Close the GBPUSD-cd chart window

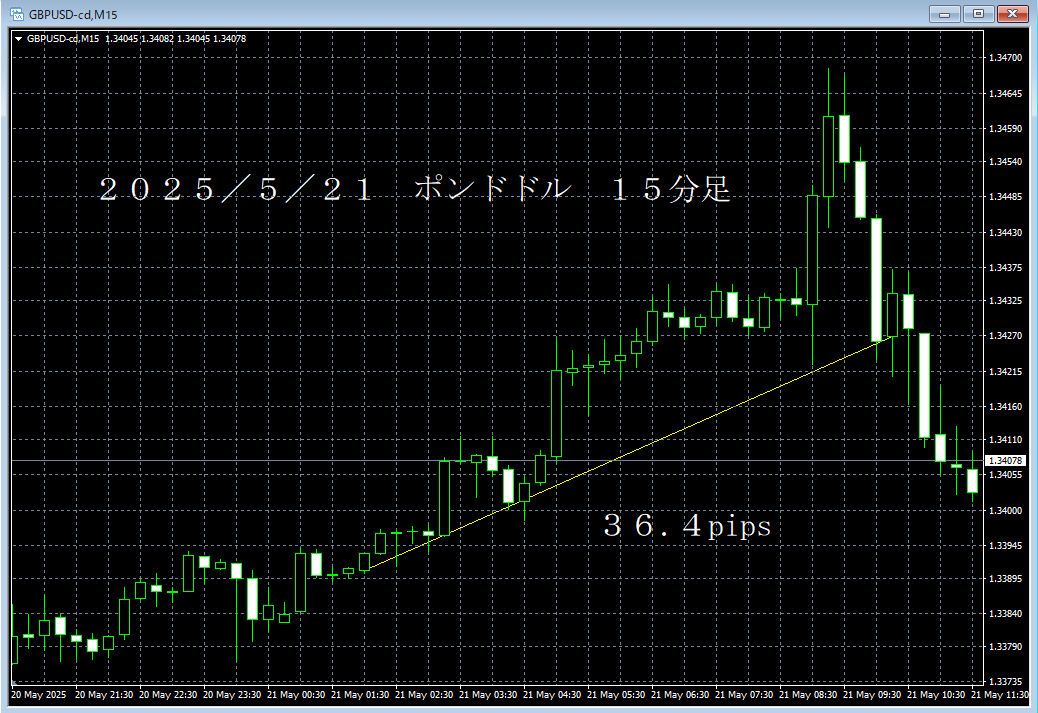click(x=1012, y=14)
